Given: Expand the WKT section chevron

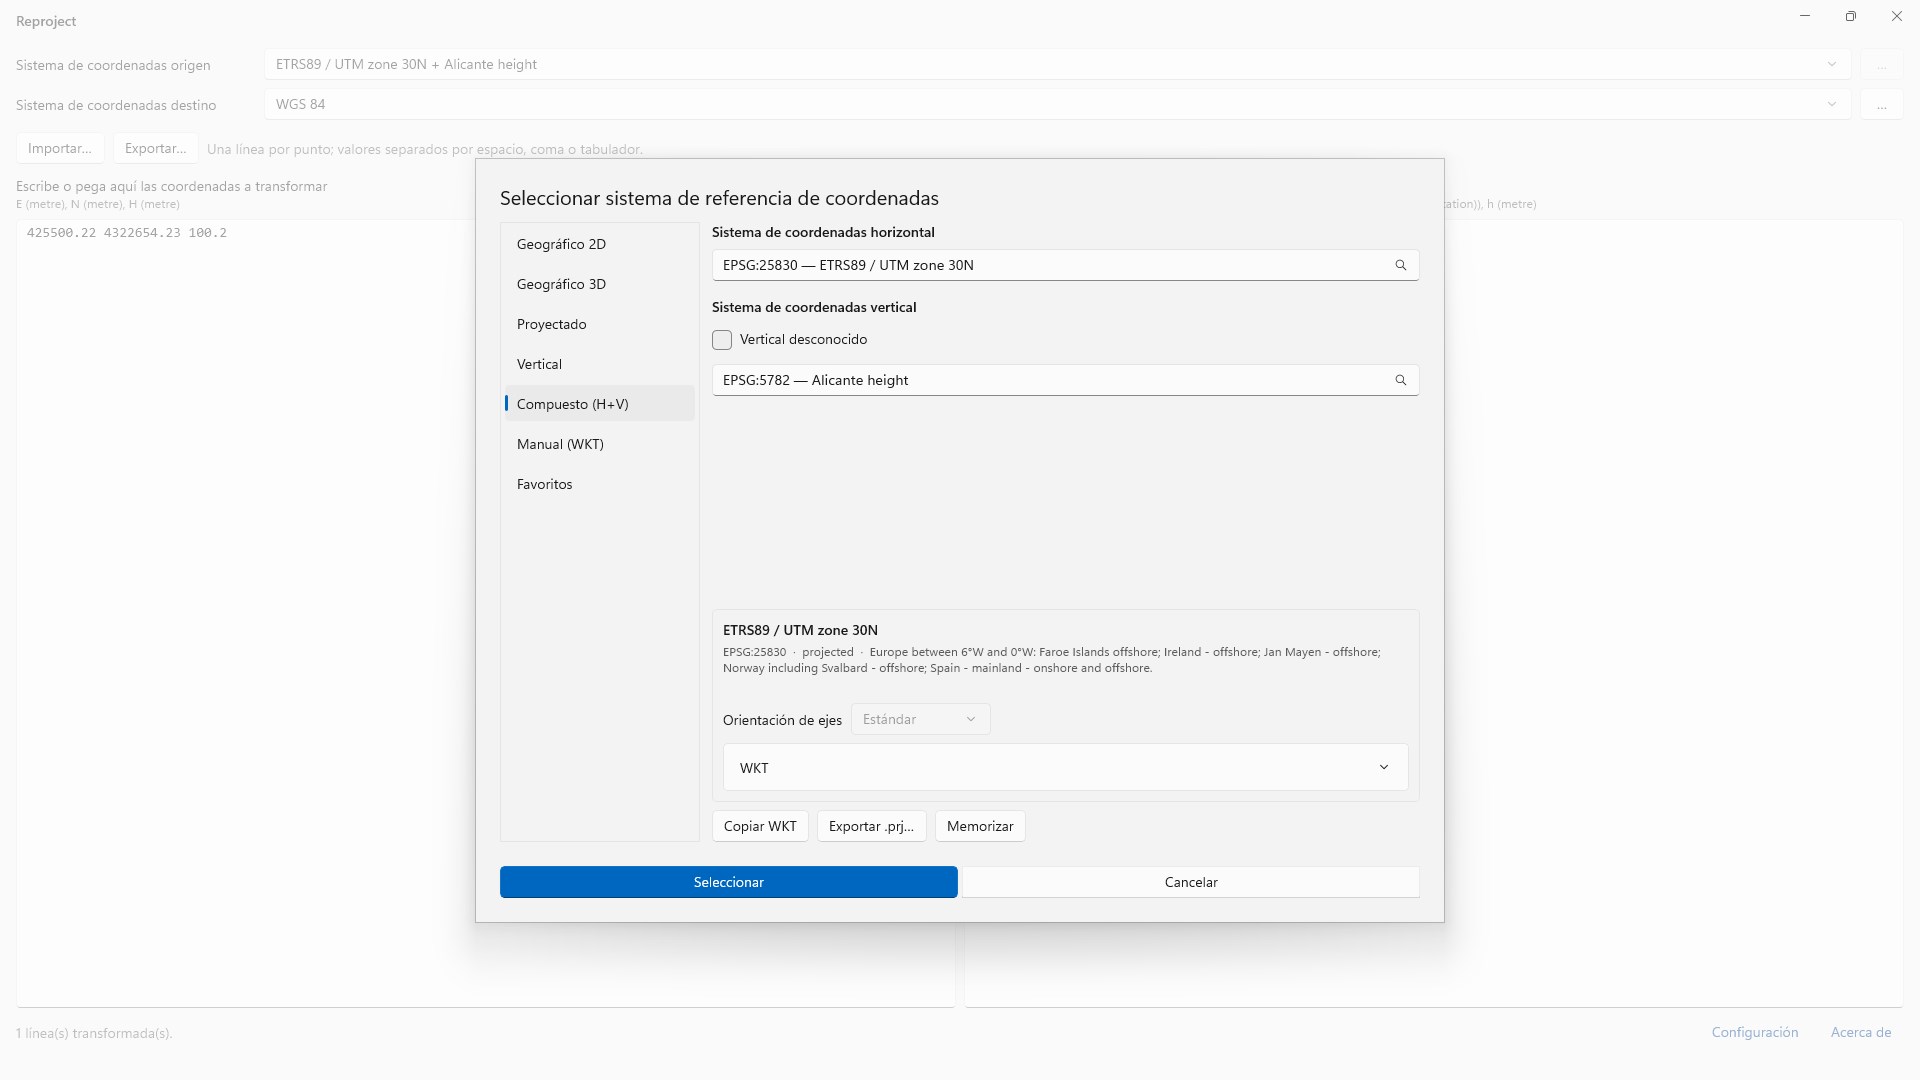Looking at the screenshot, I should (1384, 767).
